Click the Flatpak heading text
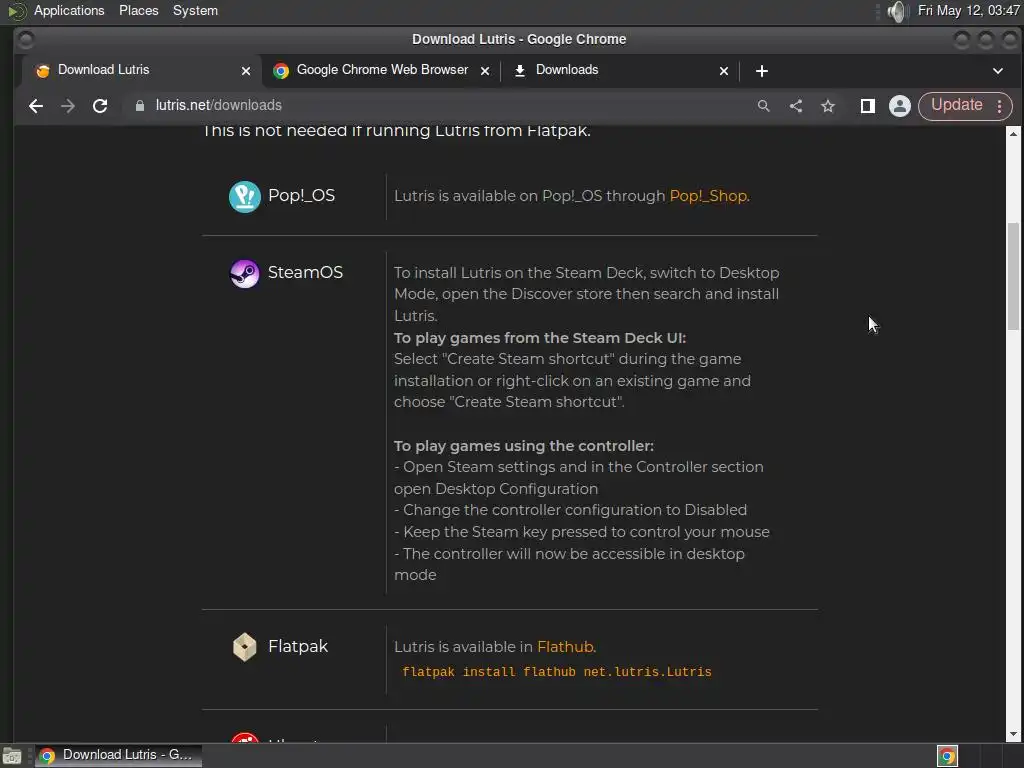Screen dimensions: 1024x768 click(298, 646)
